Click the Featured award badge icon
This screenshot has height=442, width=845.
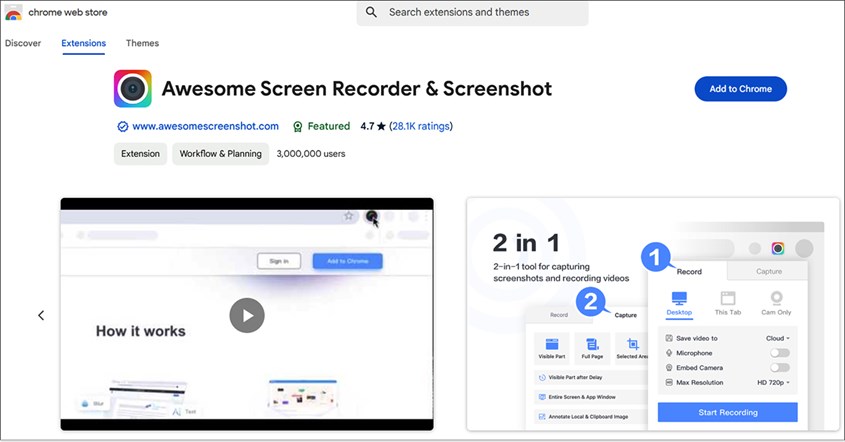297,127
